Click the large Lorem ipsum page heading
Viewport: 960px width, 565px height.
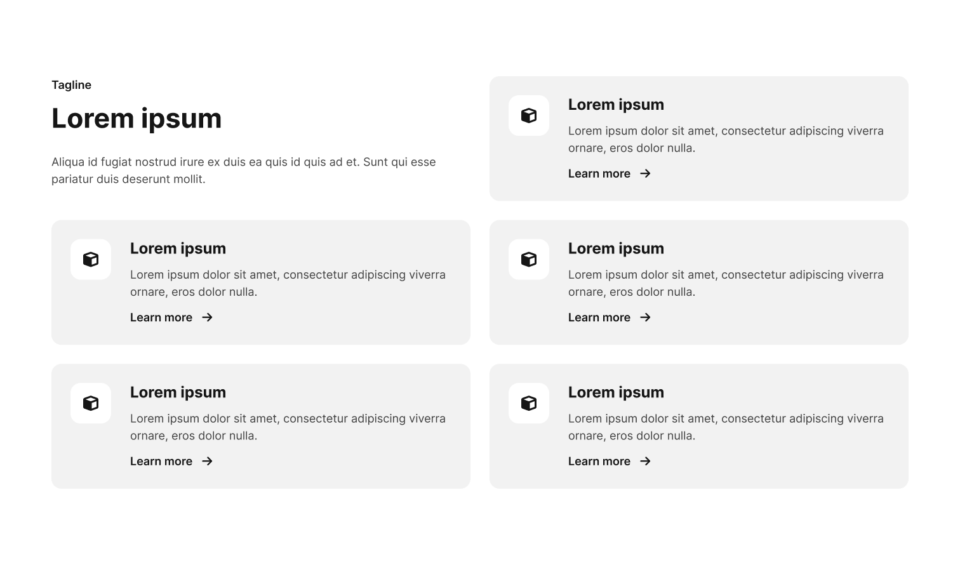(137, 119)
